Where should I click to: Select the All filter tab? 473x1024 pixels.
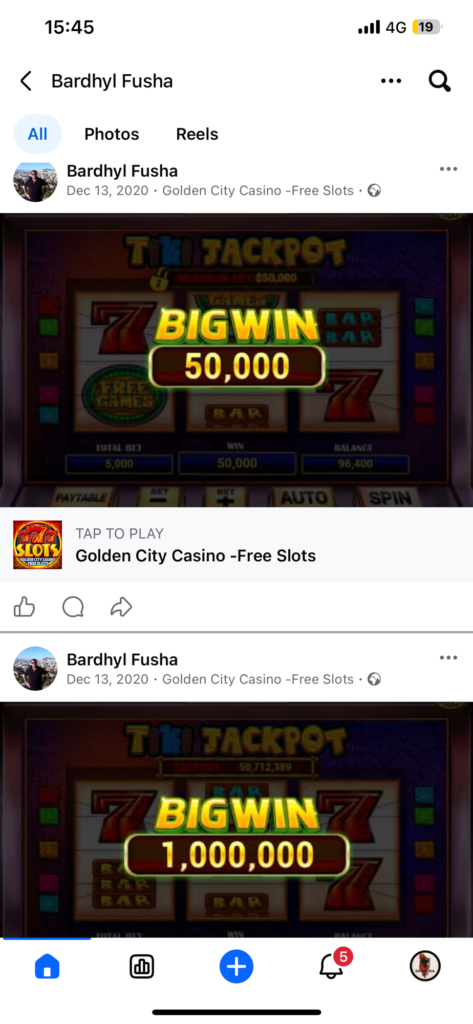click(38, 134)
